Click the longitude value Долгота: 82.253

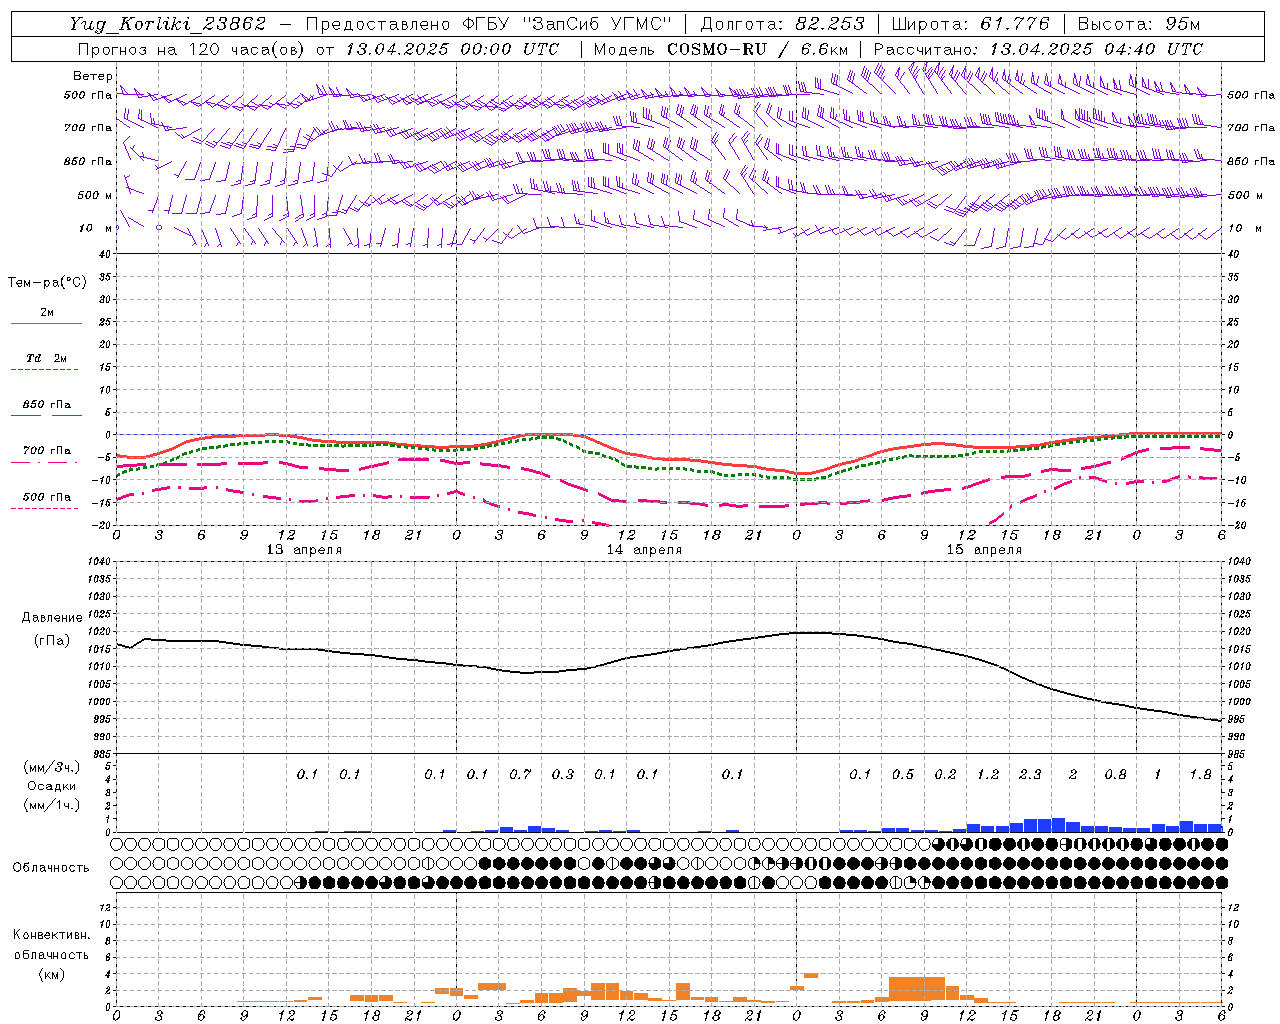click(783, 24)
